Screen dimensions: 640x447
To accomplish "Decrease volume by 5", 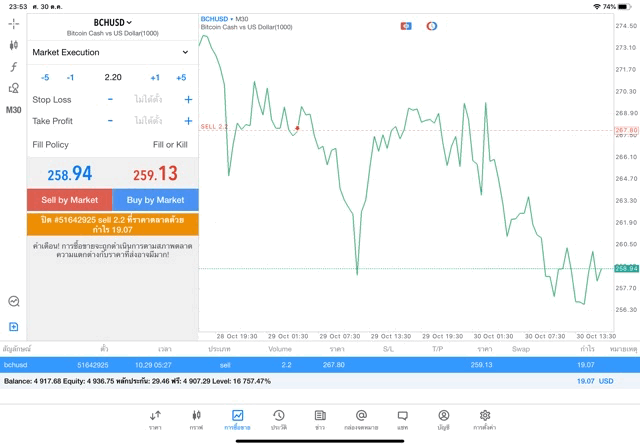I will pyautogui.click(x=45, y=78).
